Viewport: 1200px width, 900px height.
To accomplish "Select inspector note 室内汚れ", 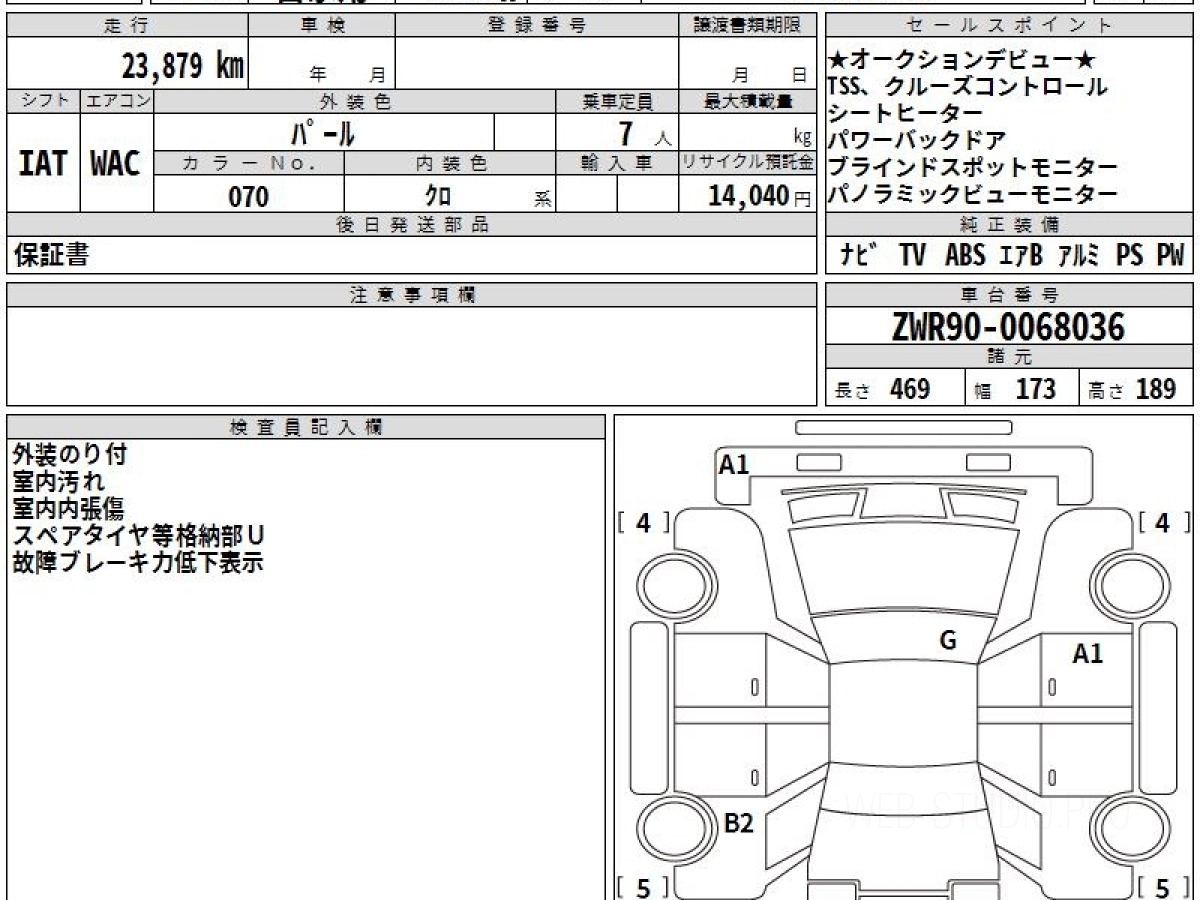I will tap(58, 482).
